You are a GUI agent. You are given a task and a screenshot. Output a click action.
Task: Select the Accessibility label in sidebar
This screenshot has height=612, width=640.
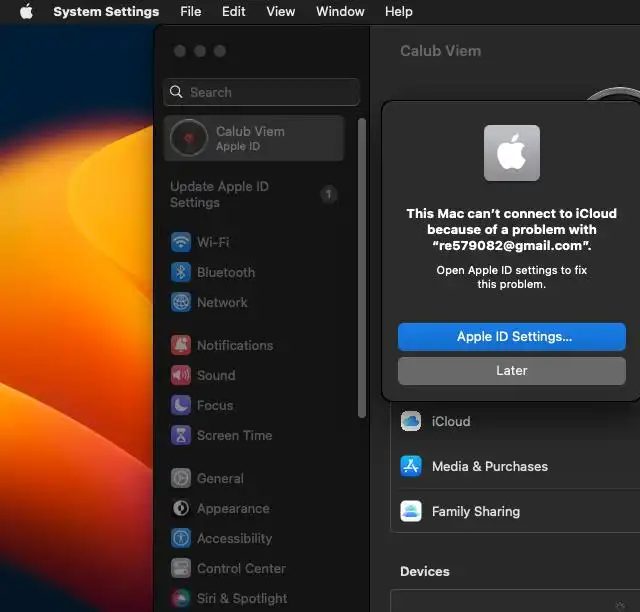(x=234, y=539)
